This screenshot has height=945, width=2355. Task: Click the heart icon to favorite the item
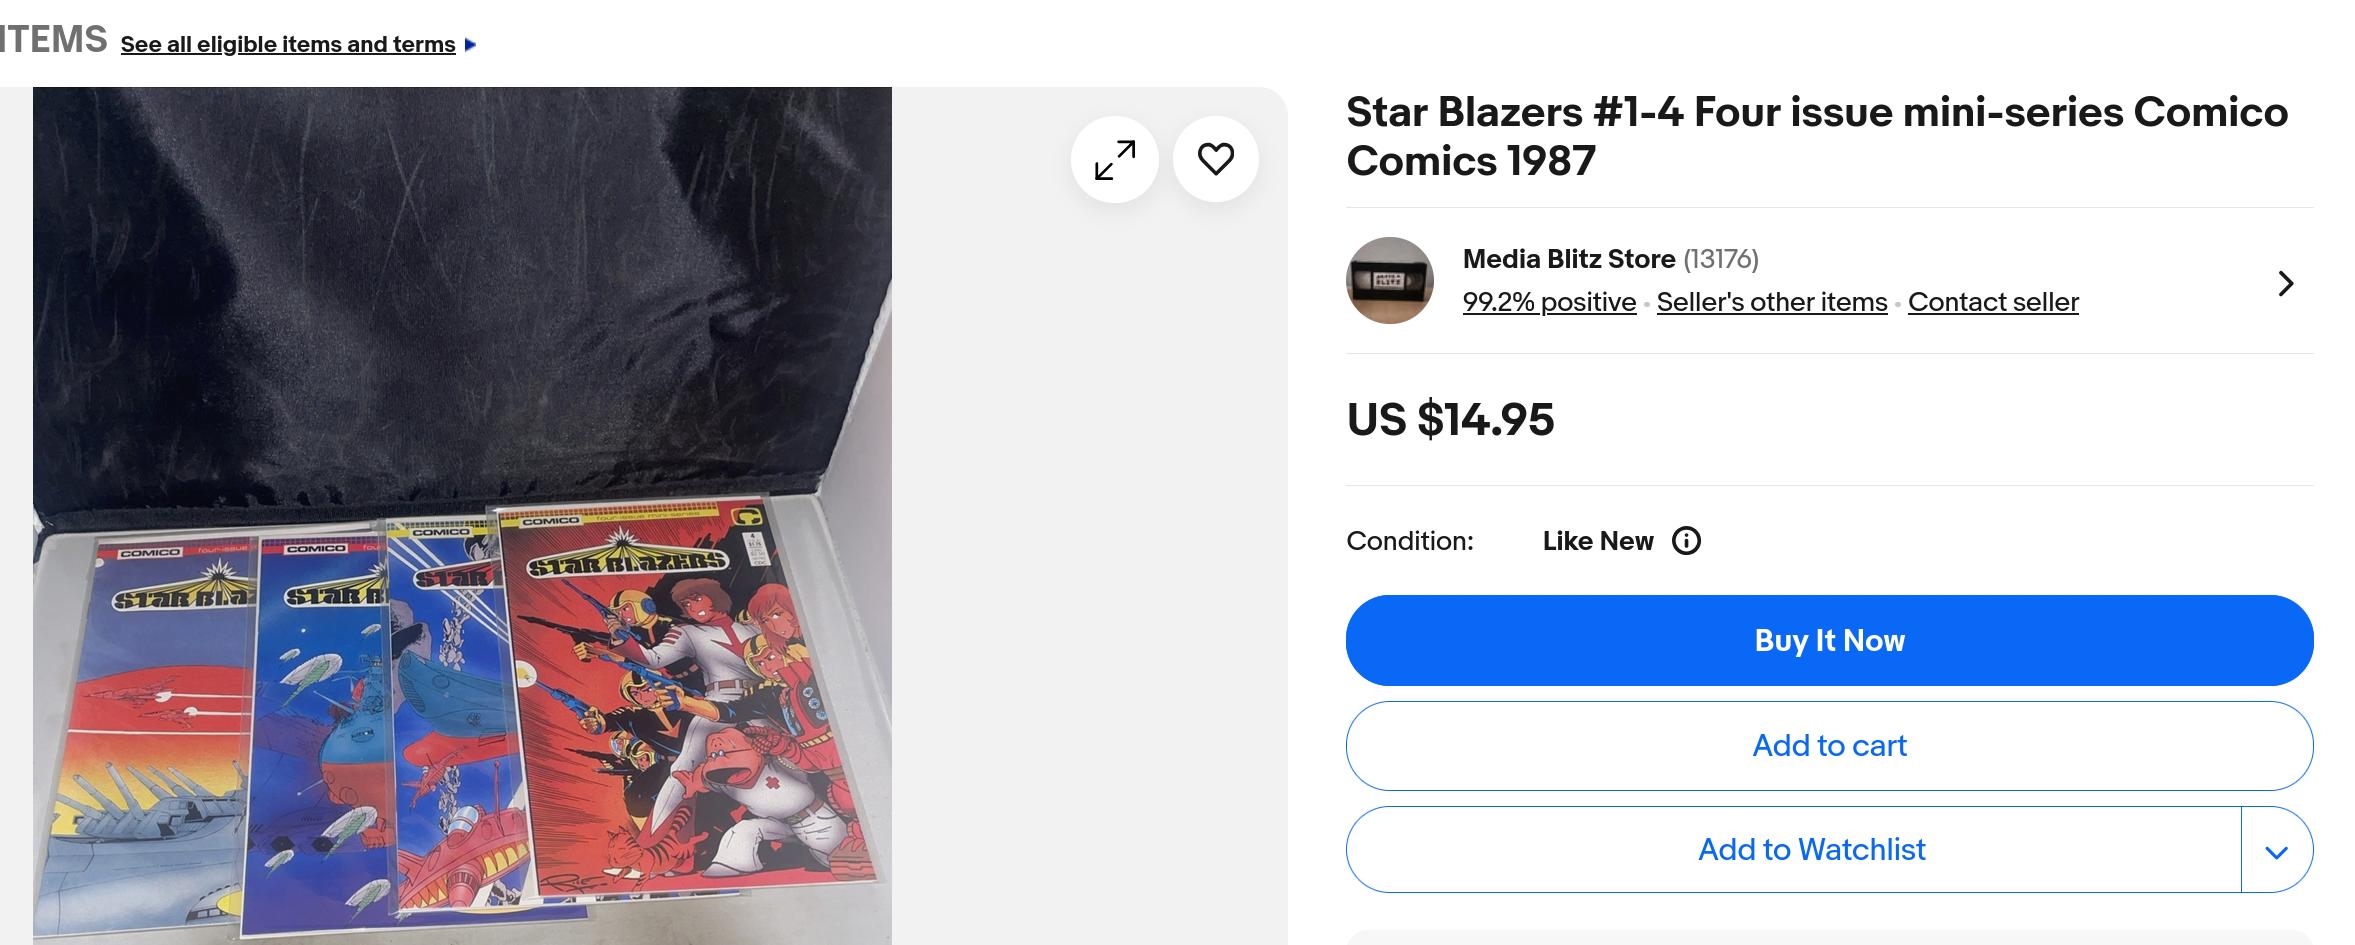coord(1215,159)
